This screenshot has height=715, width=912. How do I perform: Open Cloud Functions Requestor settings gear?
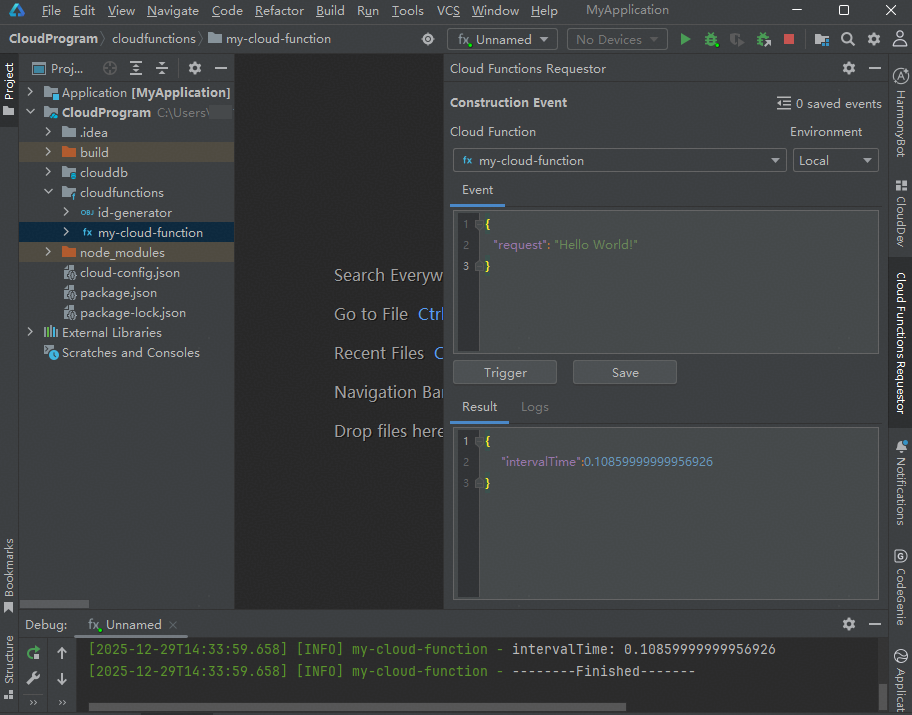pyautogui.click(x=849, y=68)
